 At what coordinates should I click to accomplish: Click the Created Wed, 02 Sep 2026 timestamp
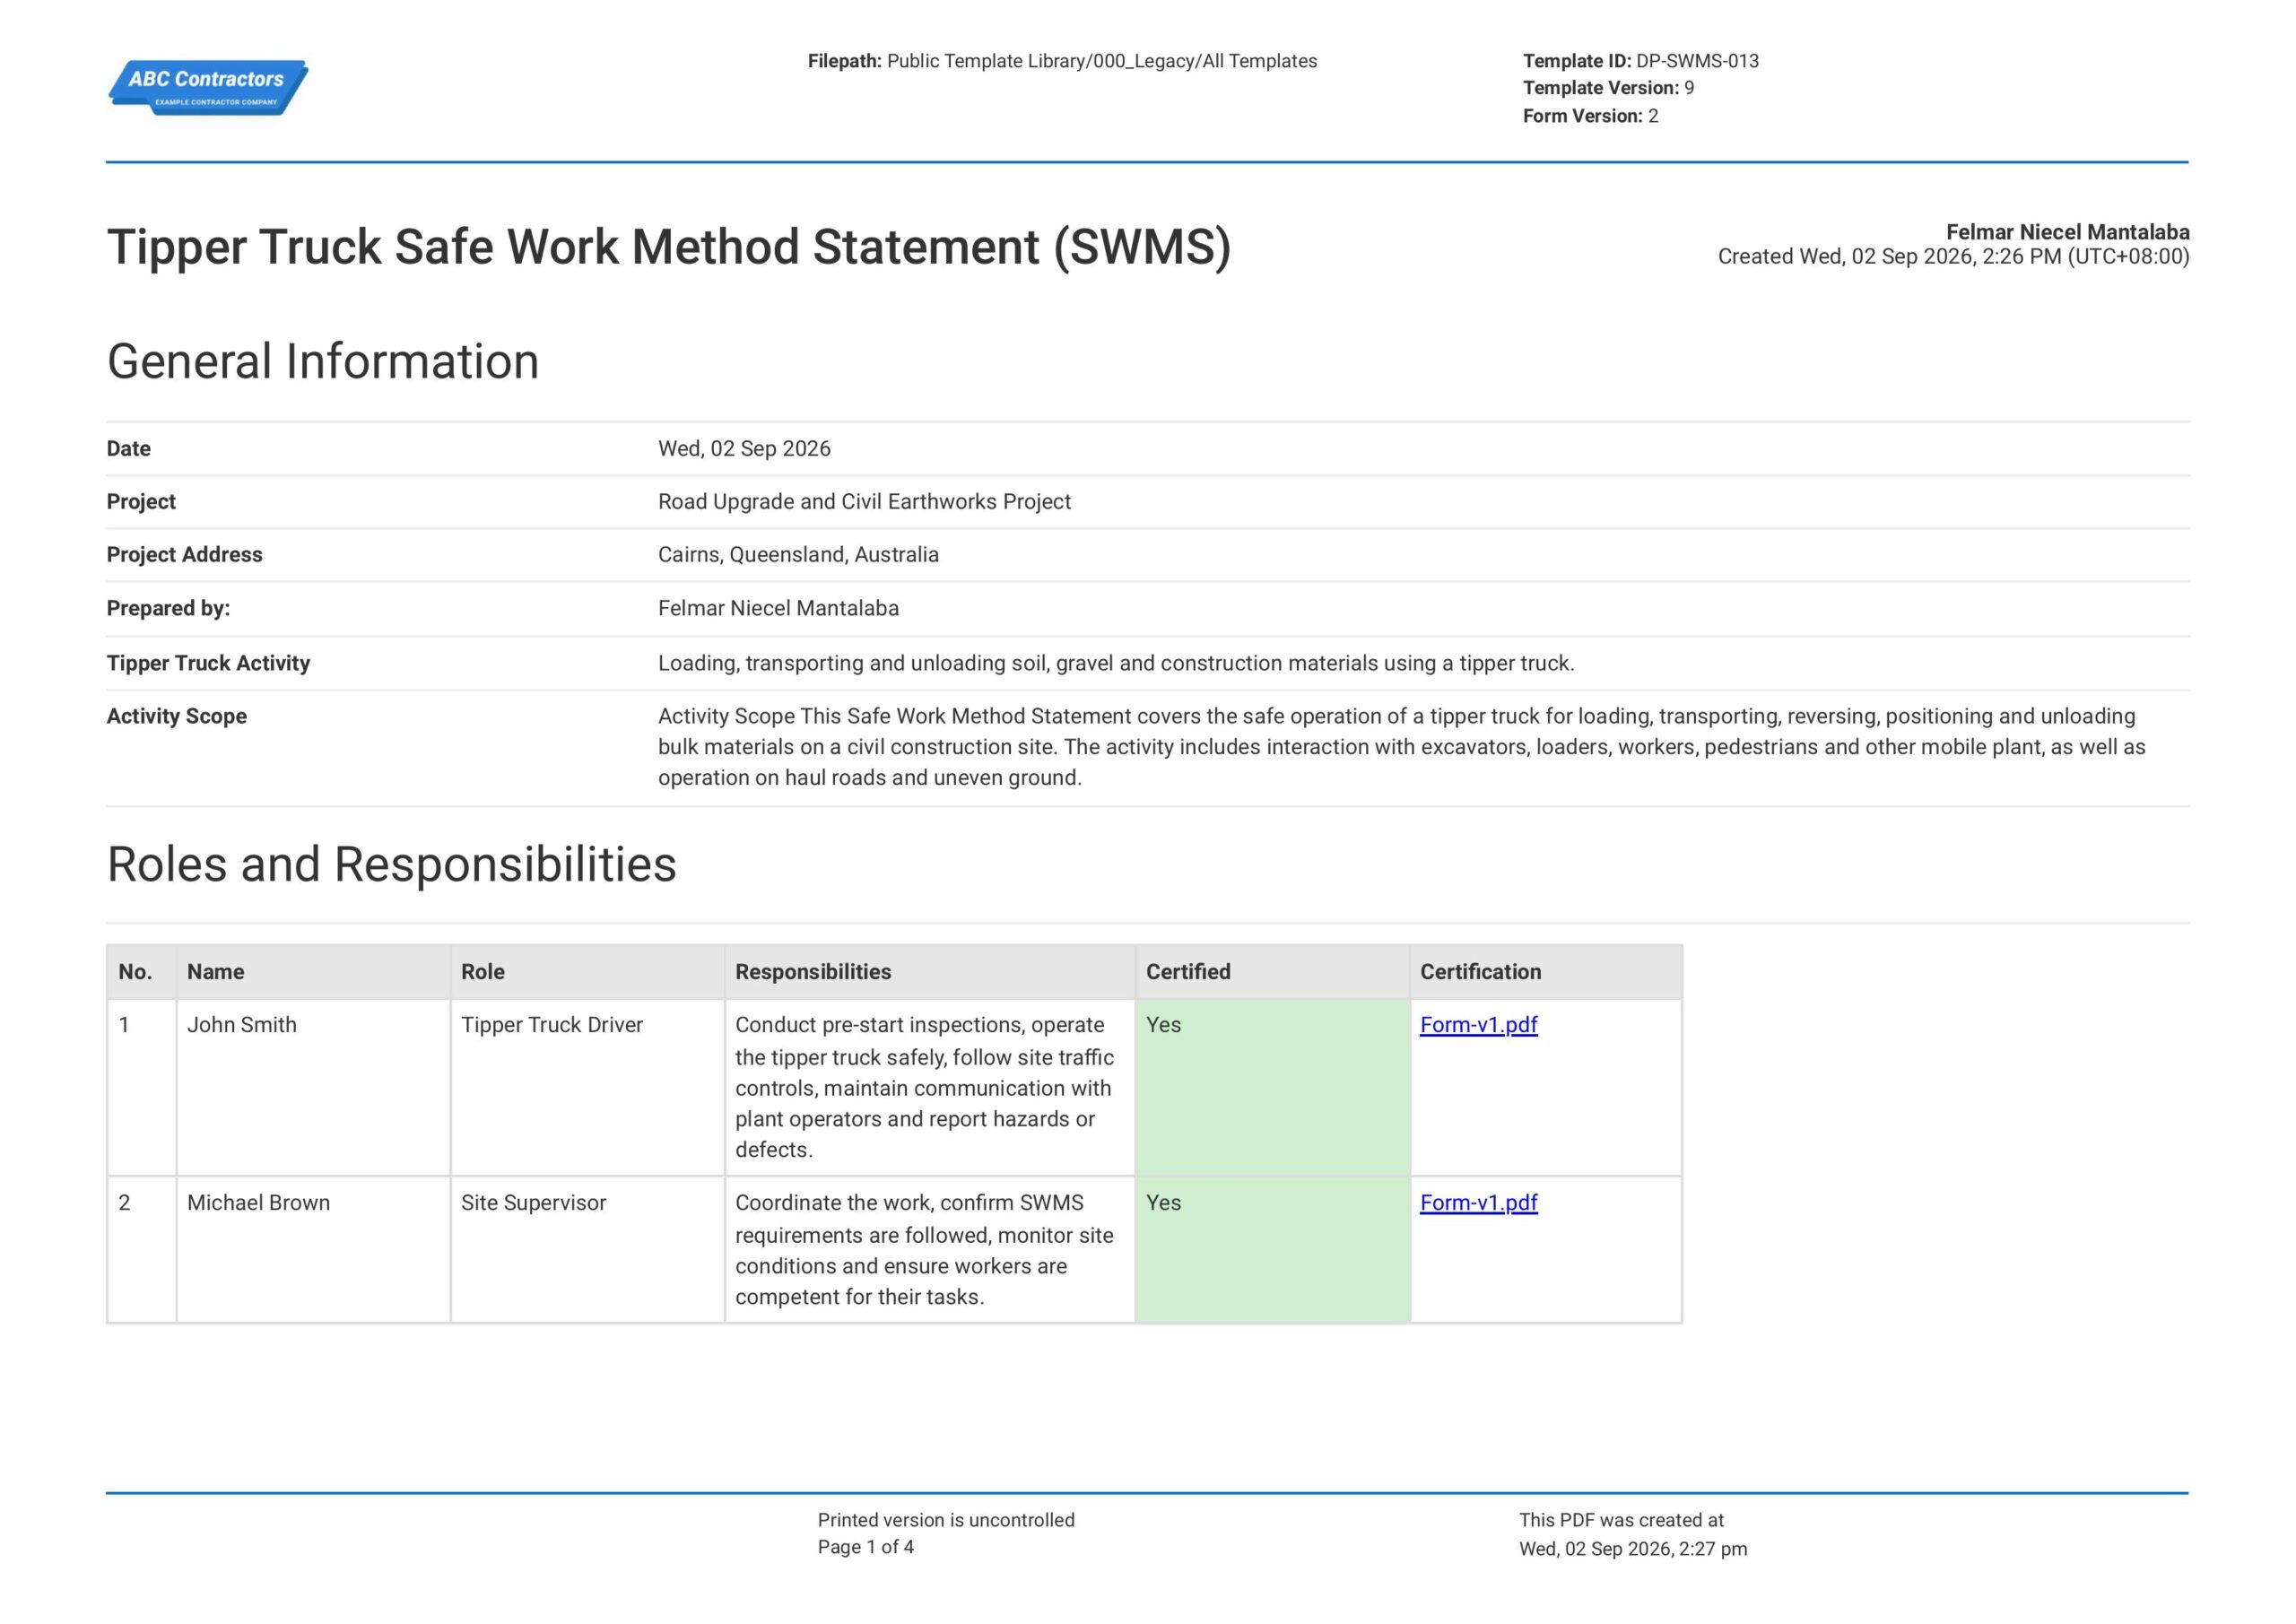pyautogui.click(x=1953, y=257)
